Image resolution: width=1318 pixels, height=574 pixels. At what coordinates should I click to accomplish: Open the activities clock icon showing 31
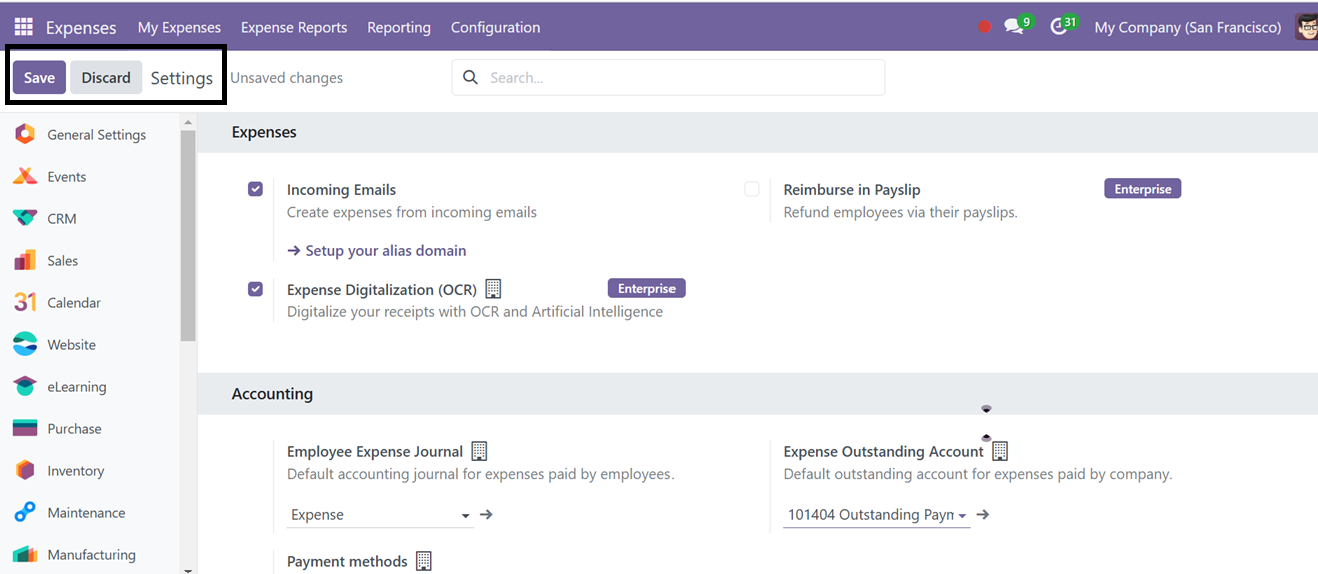[x=1060, y=27]
